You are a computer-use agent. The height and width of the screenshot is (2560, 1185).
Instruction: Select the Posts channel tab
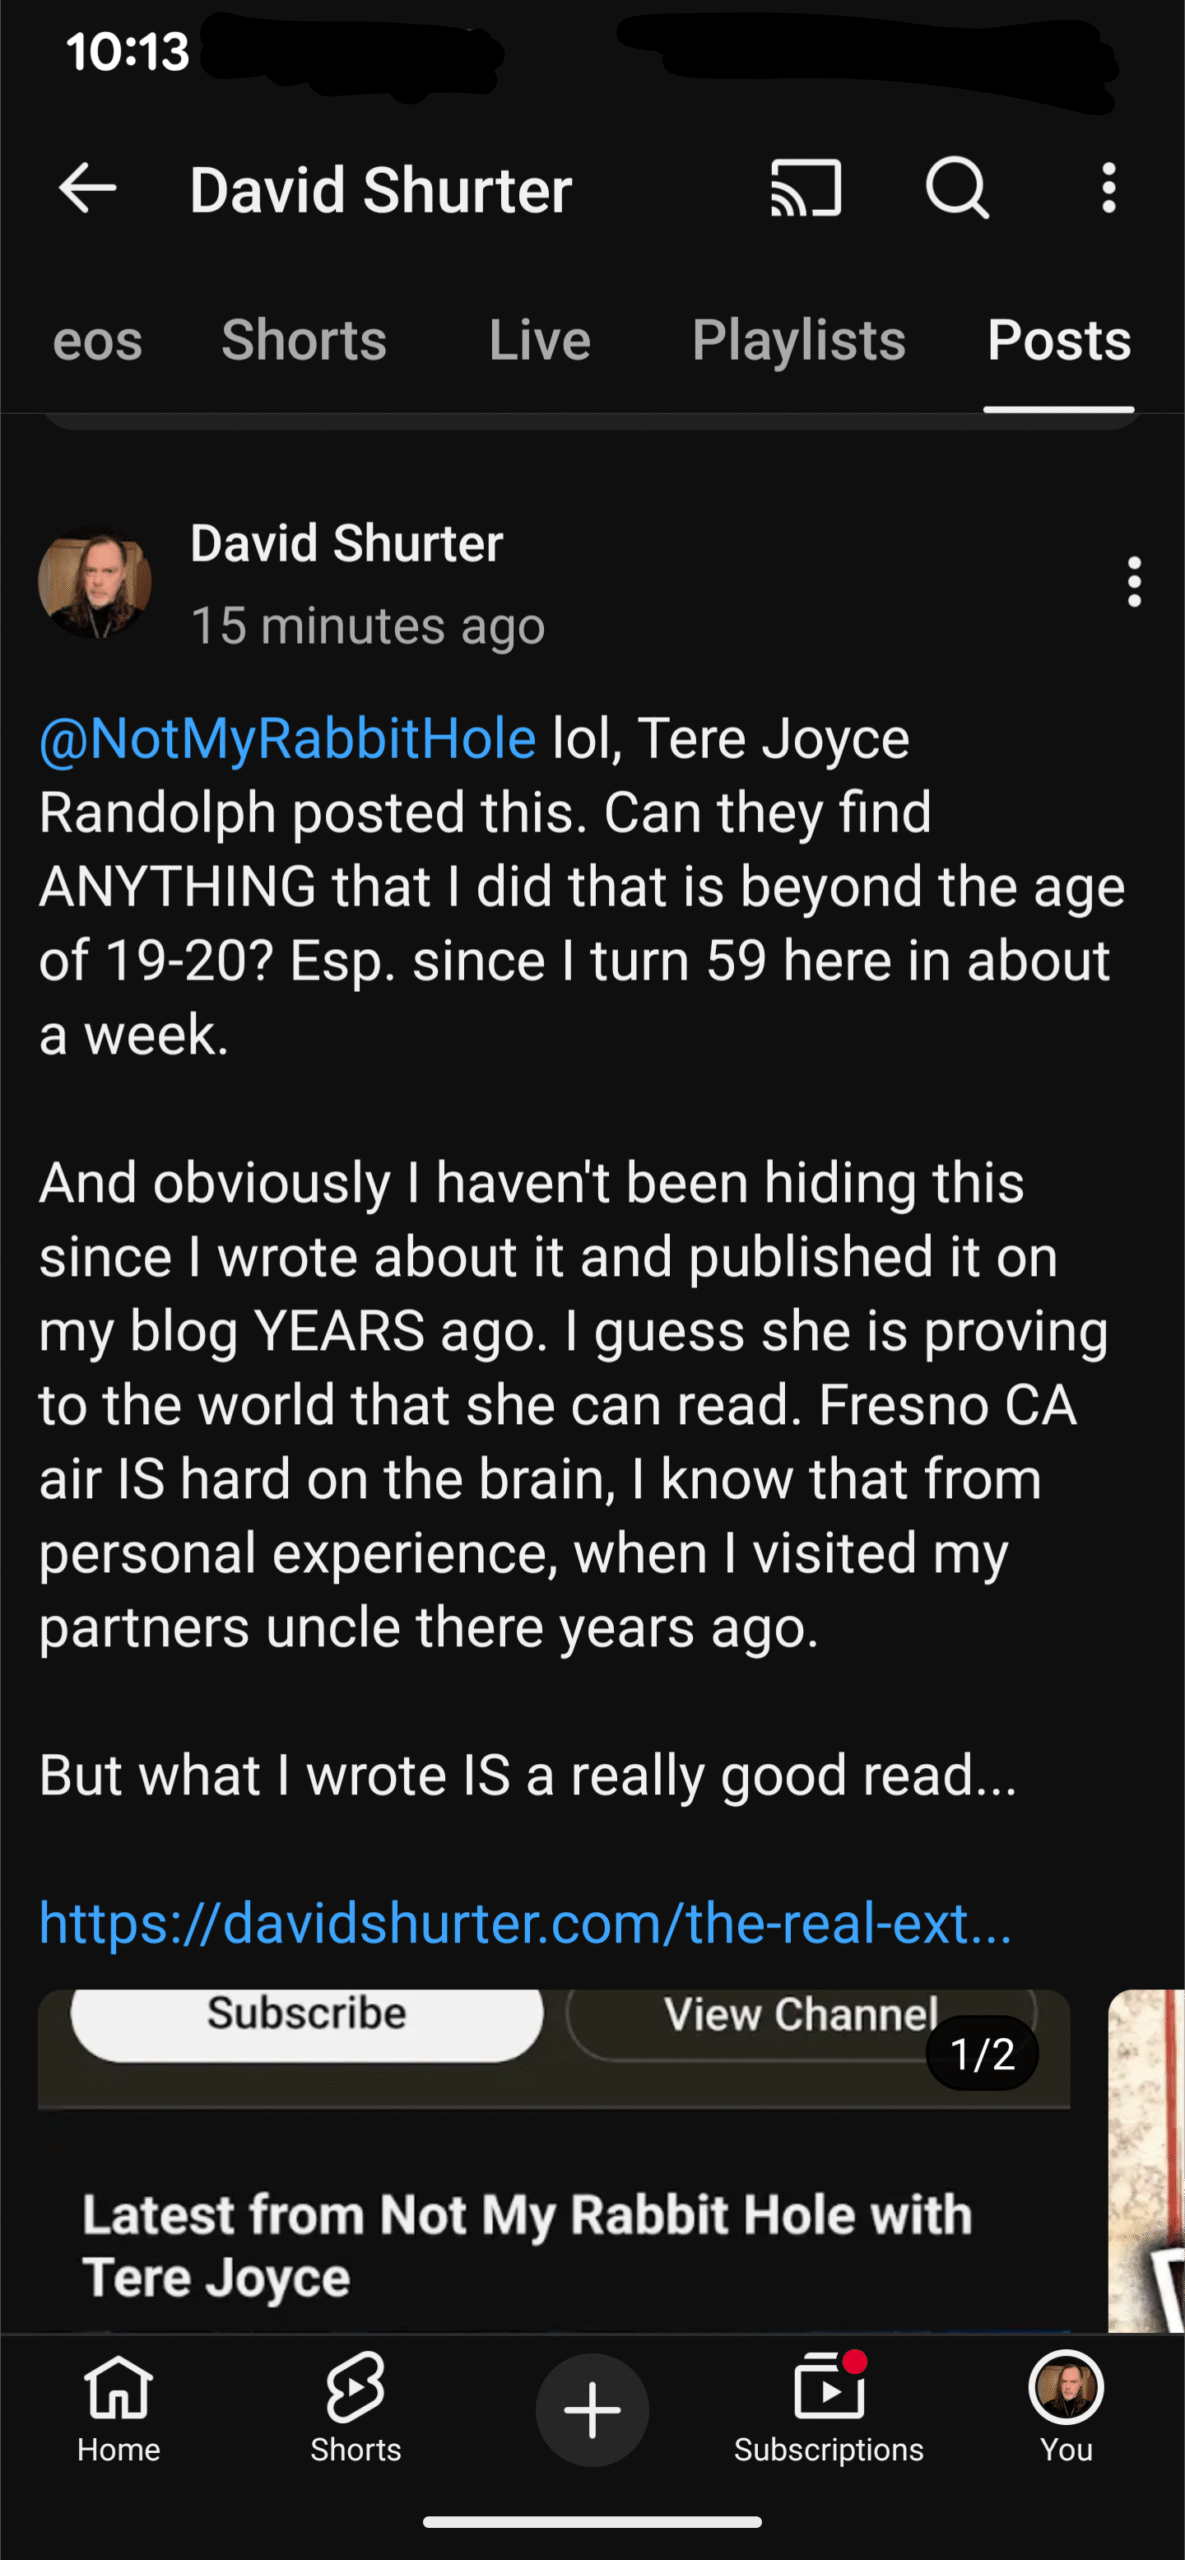[x=1059, y=341]
